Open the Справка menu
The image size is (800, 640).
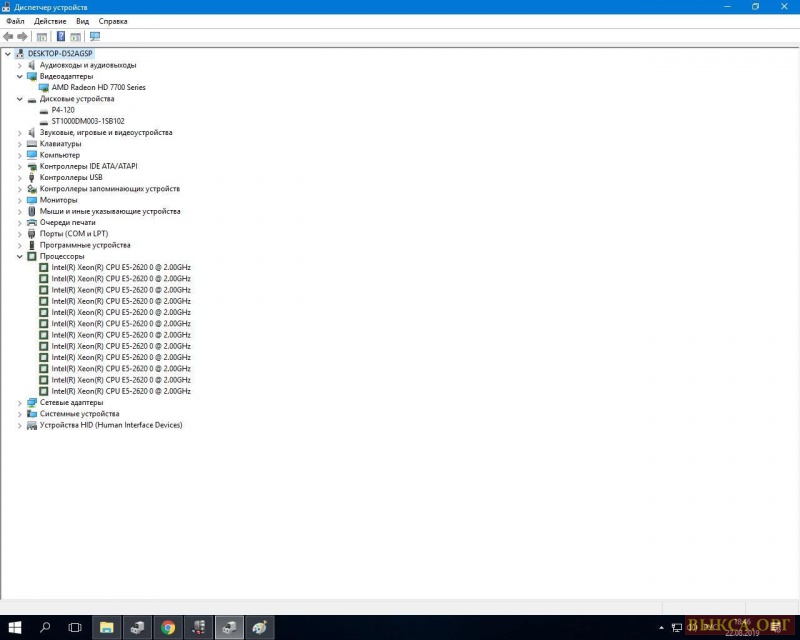click(x=113, y=21)
